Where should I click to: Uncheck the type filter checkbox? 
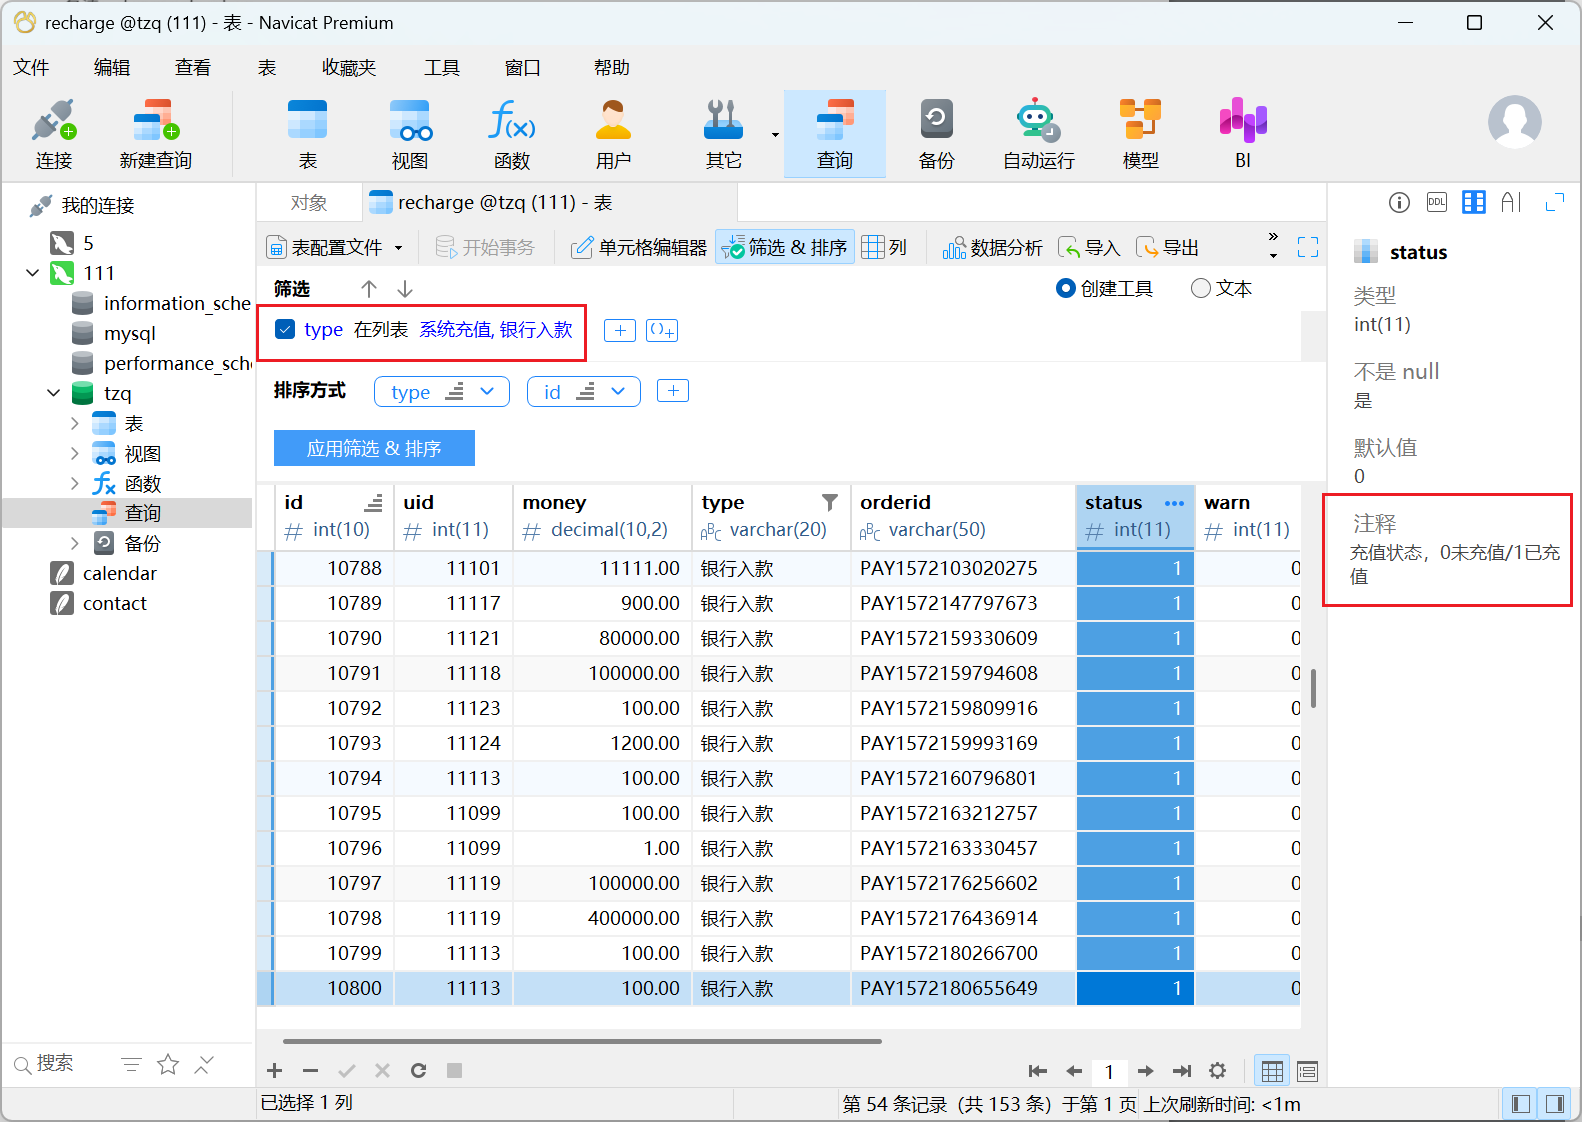tap(285, 330)
